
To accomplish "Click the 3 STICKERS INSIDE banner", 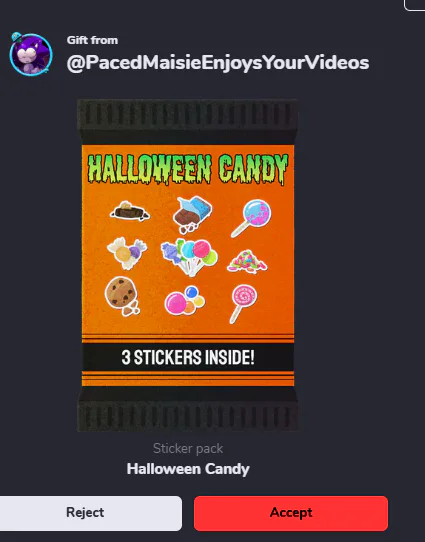I will (188, 357).
